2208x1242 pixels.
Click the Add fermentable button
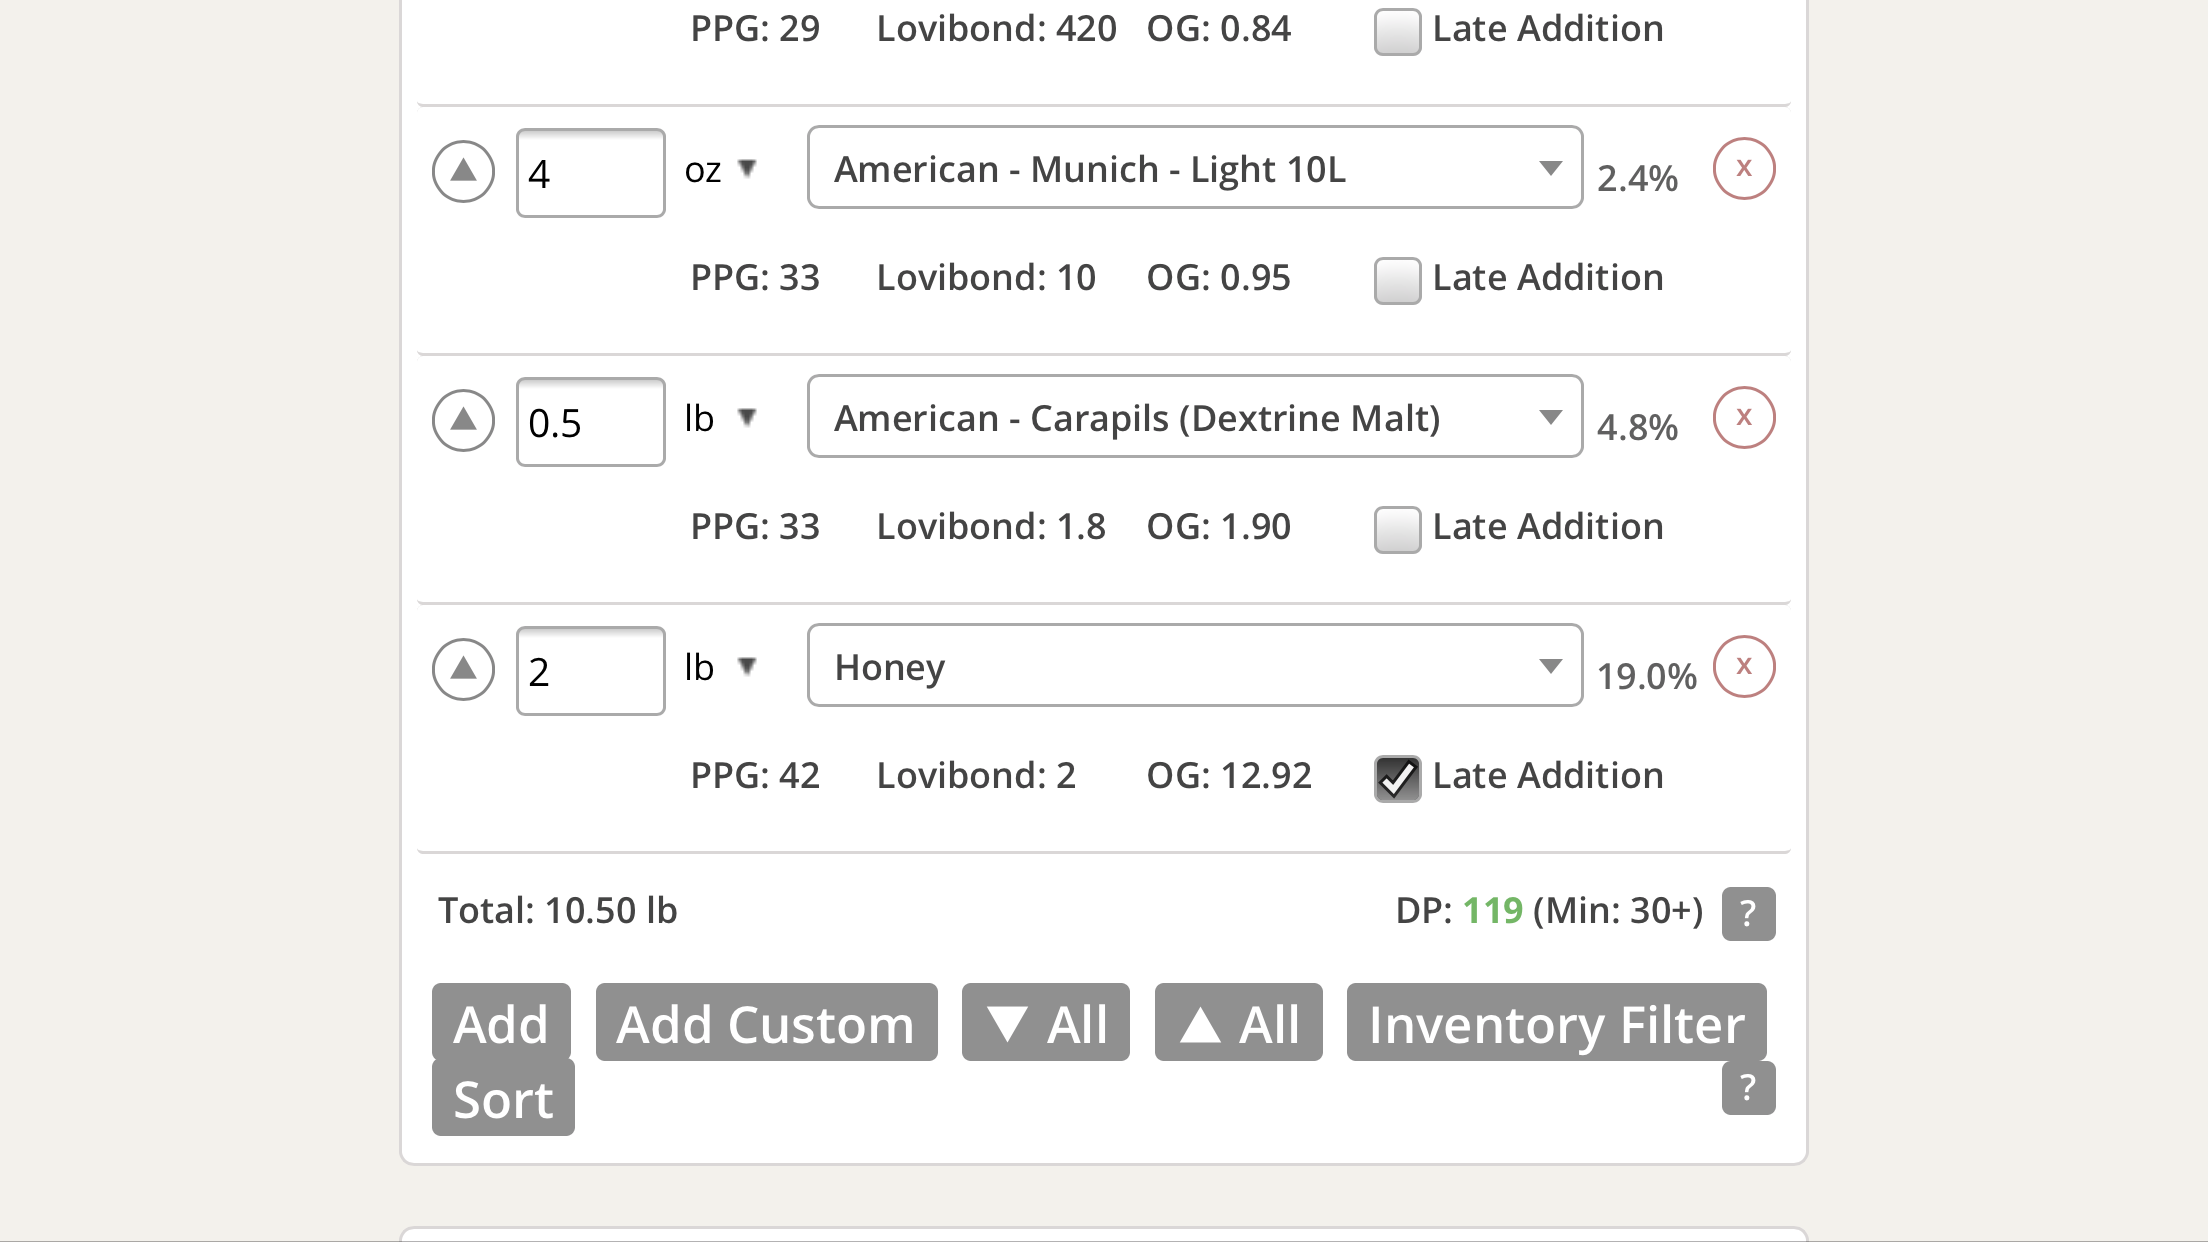pos(501,1022)
